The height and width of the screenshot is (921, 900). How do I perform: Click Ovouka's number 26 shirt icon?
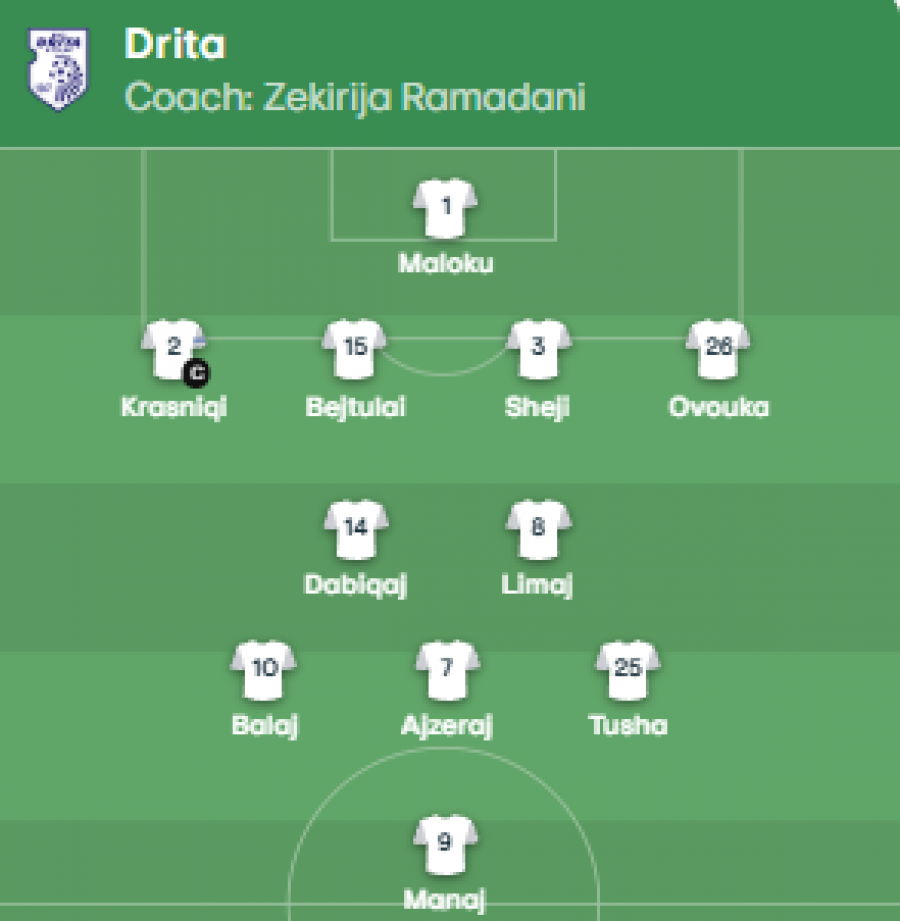(x=718, y=349)
